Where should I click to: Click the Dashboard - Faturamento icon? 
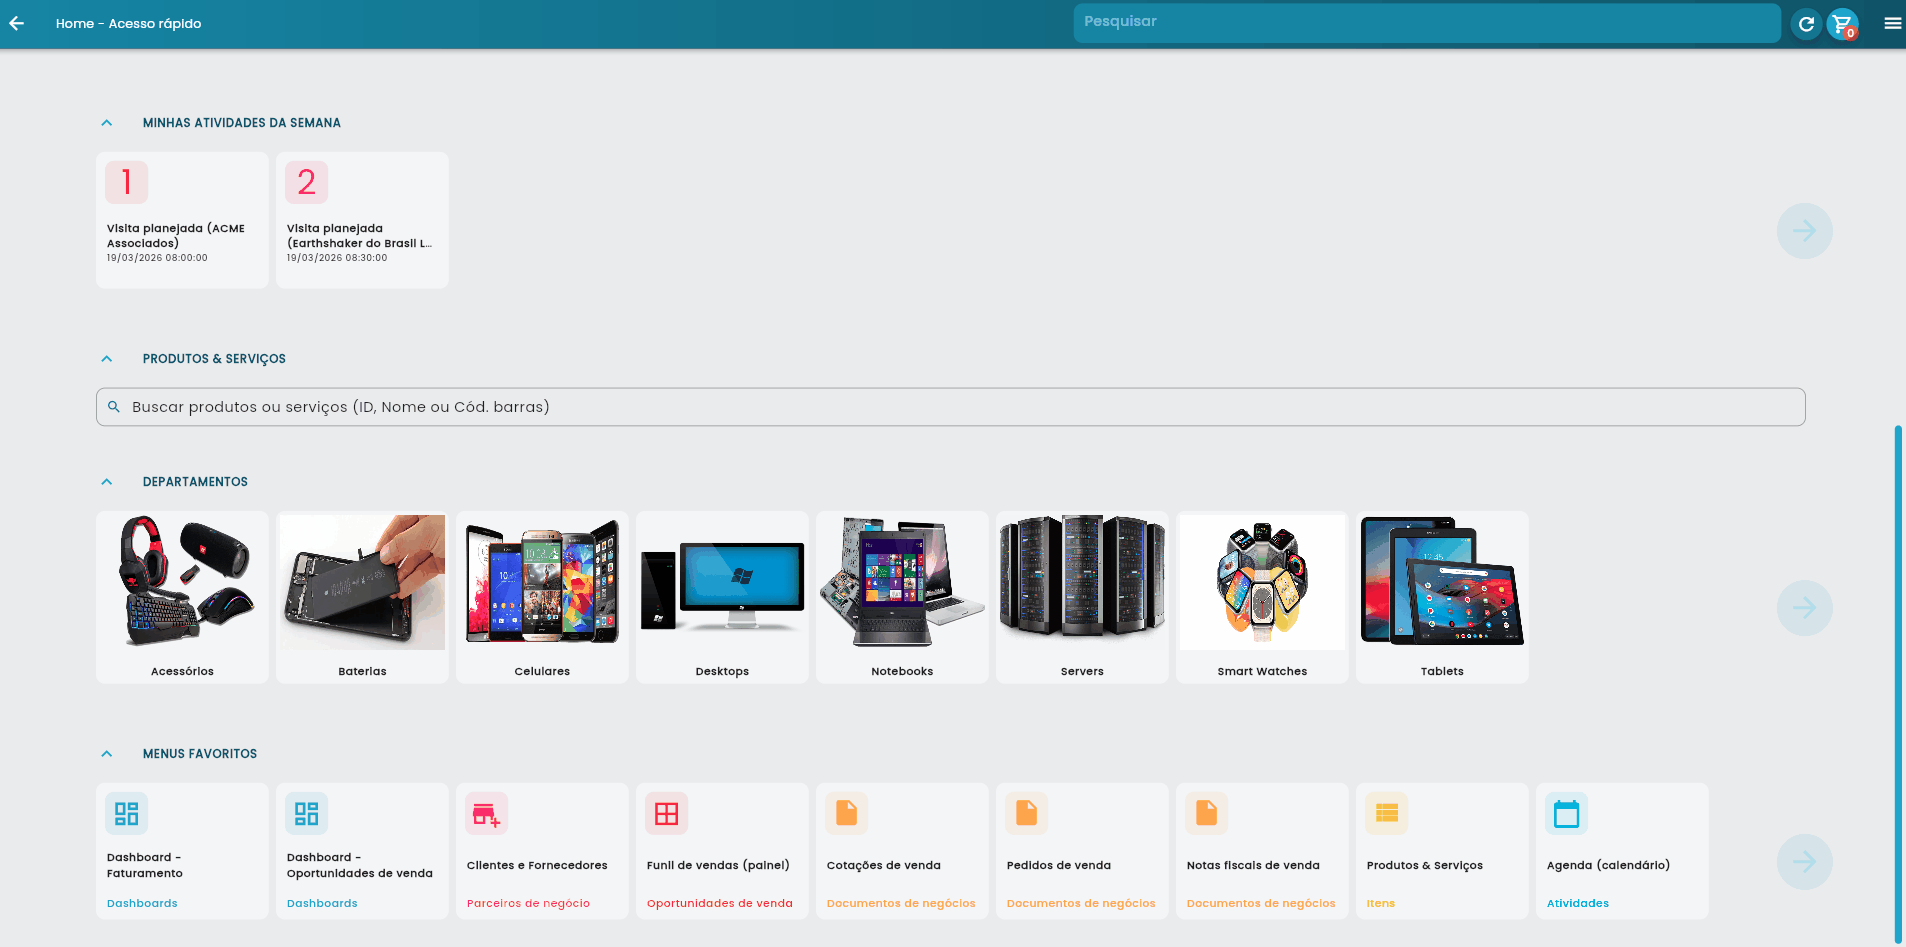127,814
